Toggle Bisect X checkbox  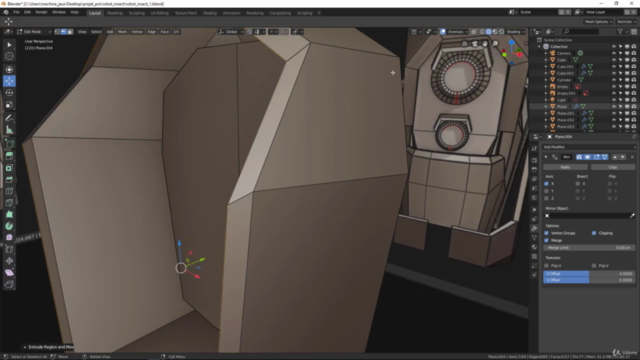(x=578, y=184)
